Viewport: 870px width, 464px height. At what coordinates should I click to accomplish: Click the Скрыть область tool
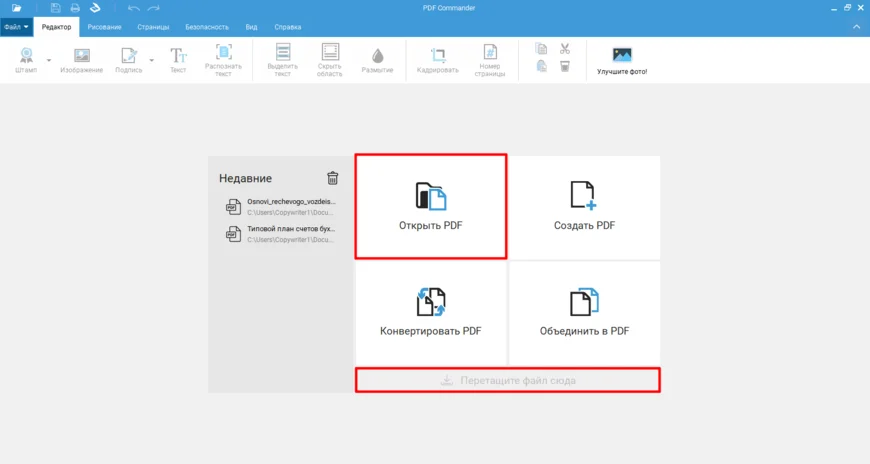click(330, 60)
